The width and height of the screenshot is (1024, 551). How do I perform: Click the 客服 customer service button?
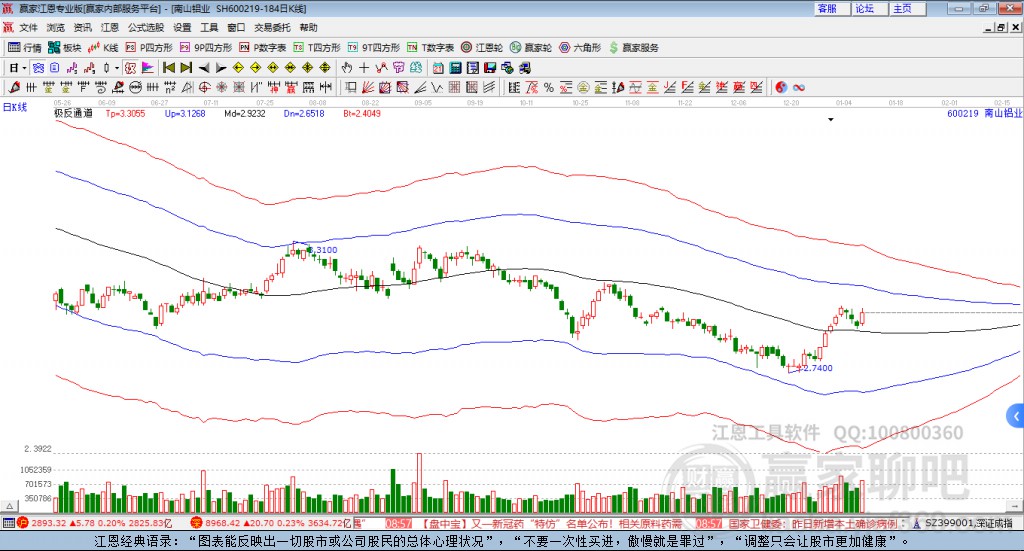coord(827,8)
